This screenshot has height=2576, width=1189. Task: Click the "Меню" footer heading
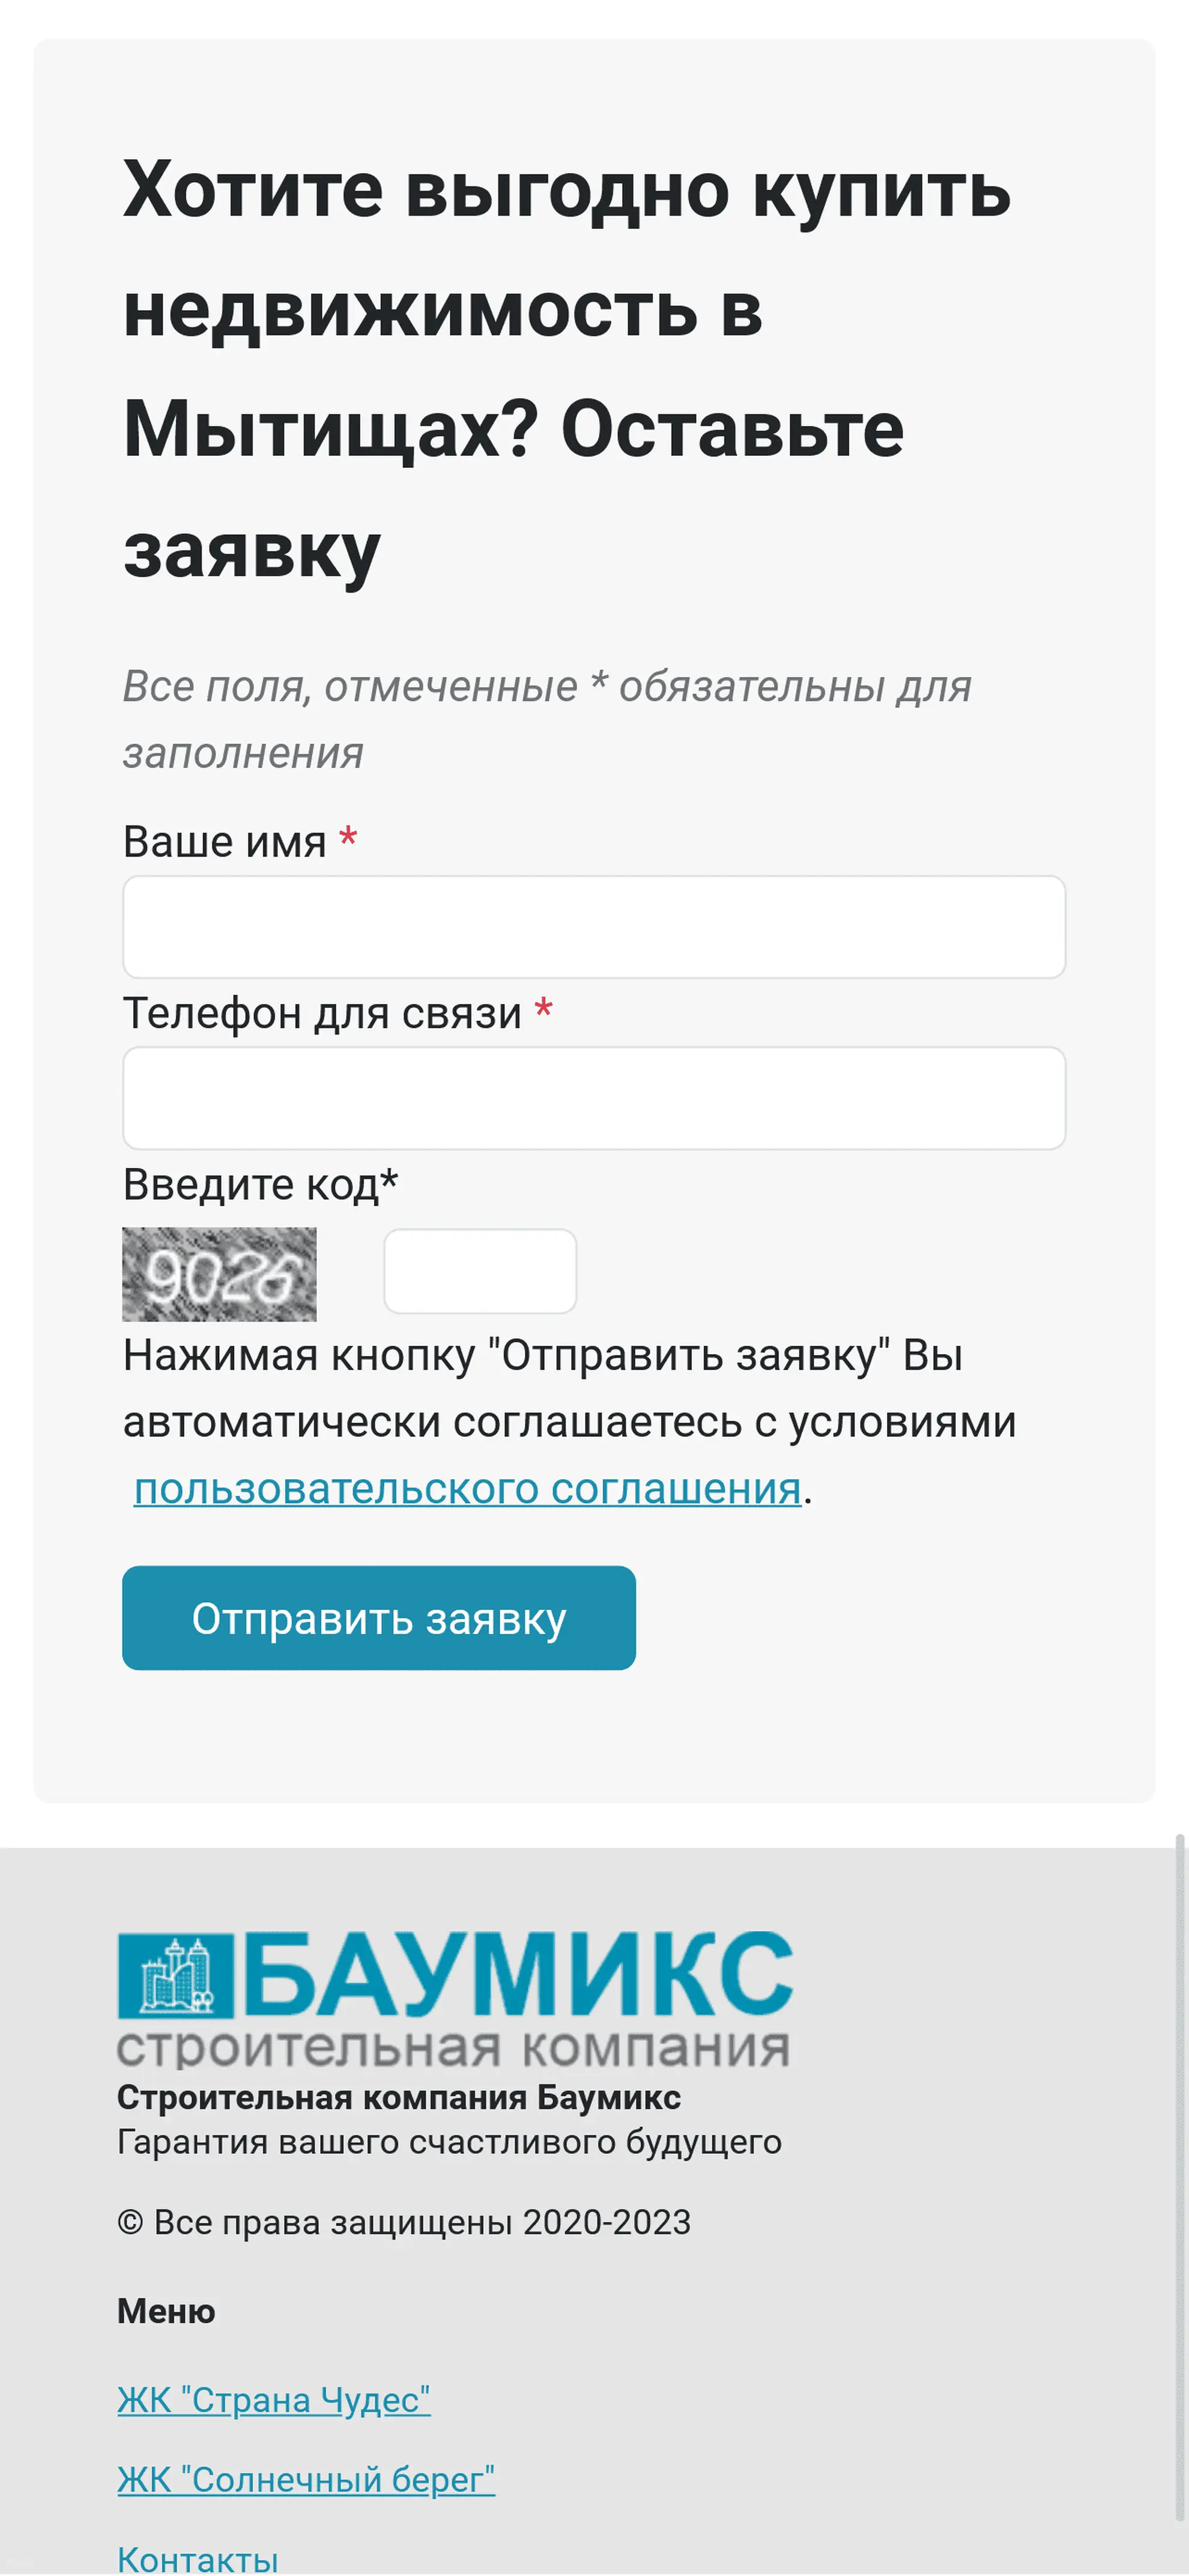pyautogui.click(x=166, y=2311)
